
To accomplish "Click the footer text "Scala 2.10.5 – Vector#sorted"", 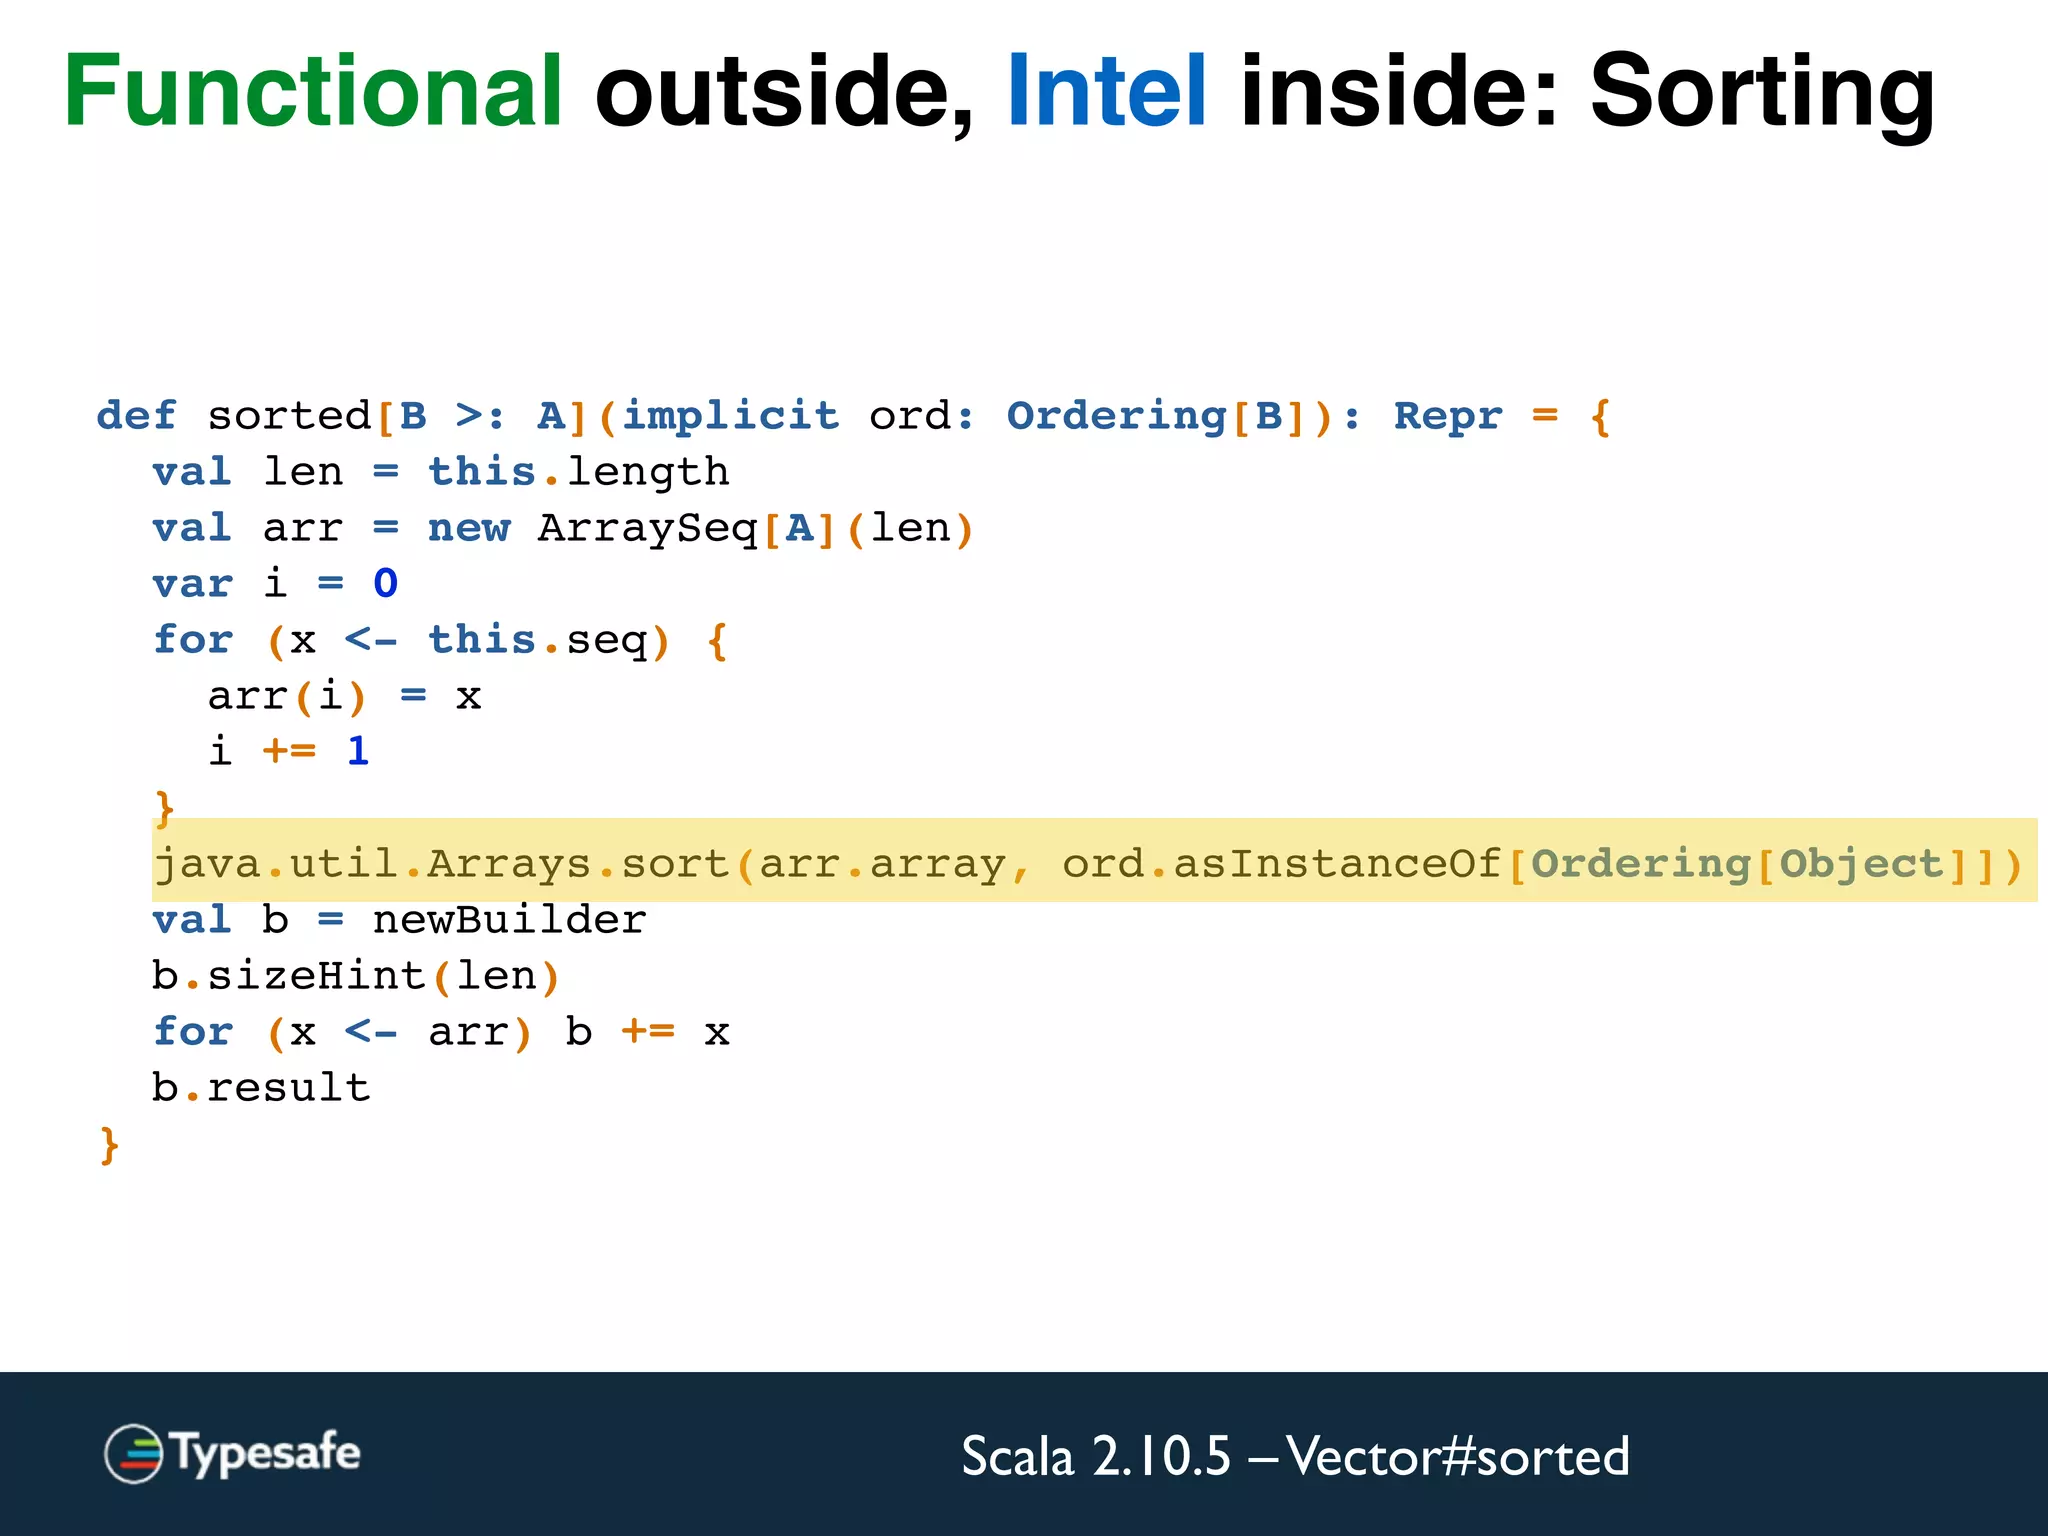I will tap(1295, 1456).
